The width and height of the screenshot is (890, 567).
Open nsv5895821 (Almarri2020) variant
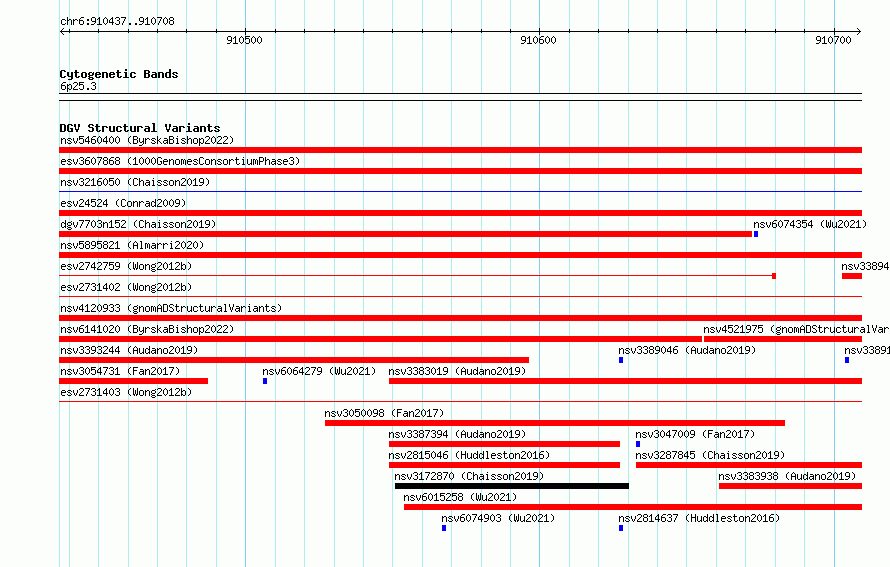point(132,245)
